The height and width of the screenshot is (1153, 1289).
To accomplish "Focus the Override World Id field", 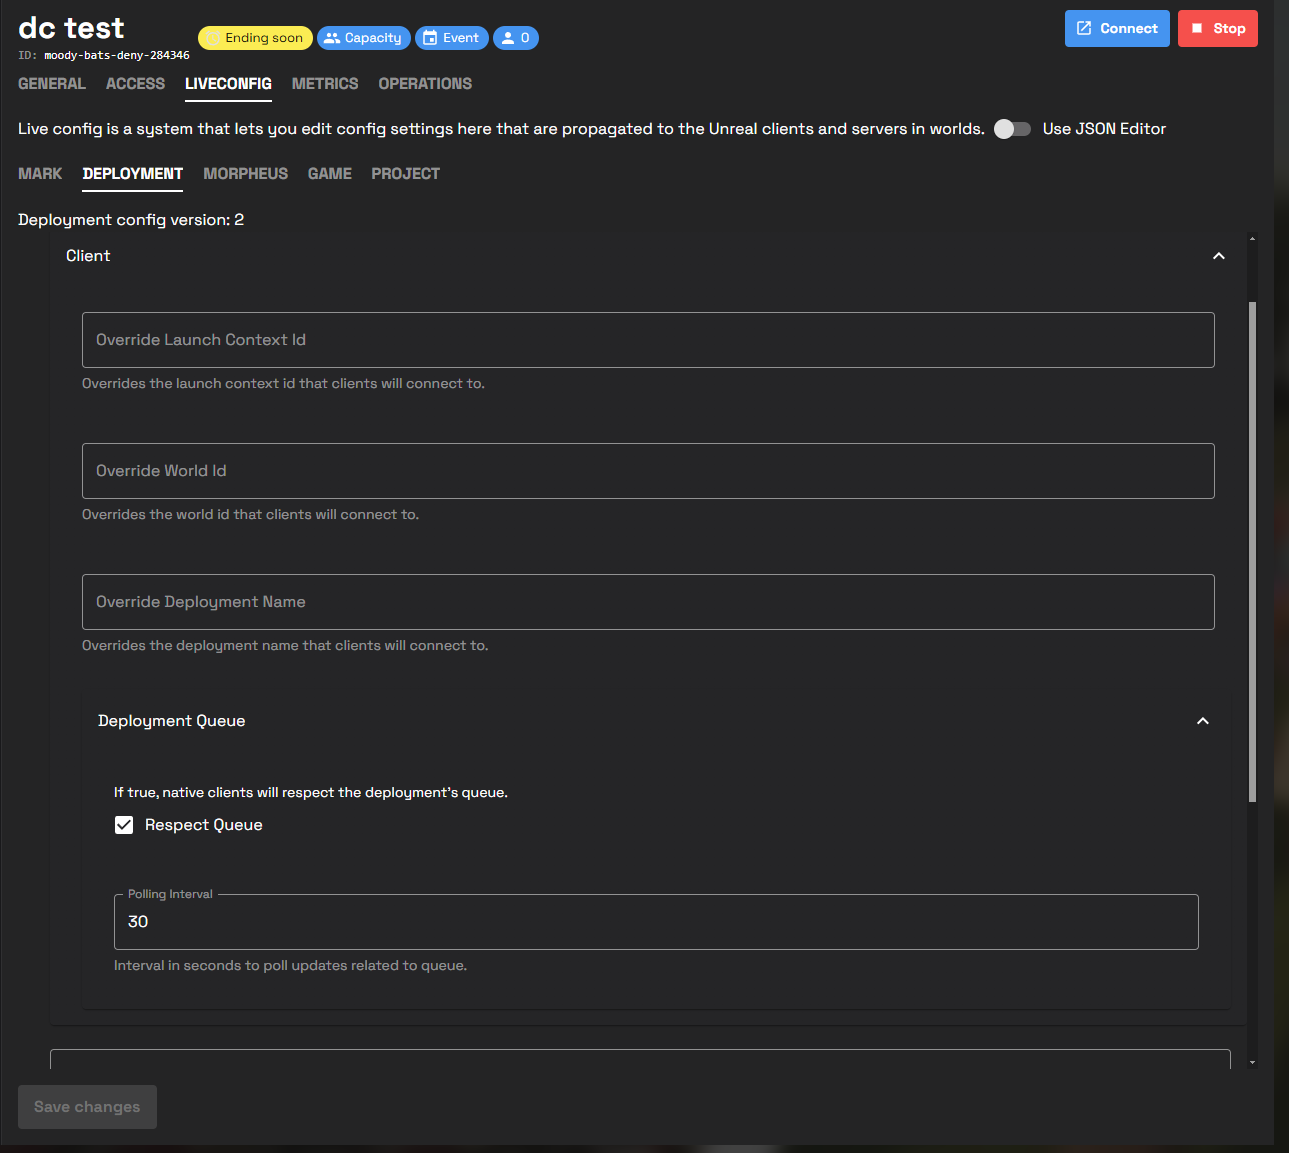I will click(647, 471).
